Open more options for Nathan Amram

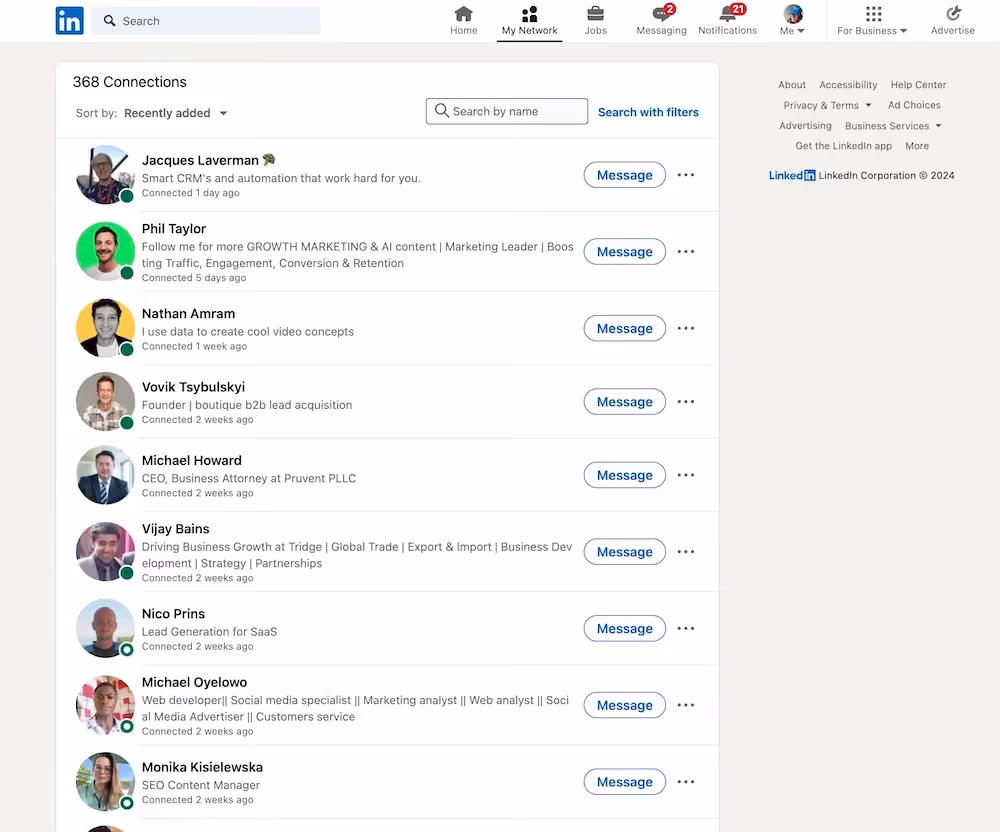[x=686, y=328]
